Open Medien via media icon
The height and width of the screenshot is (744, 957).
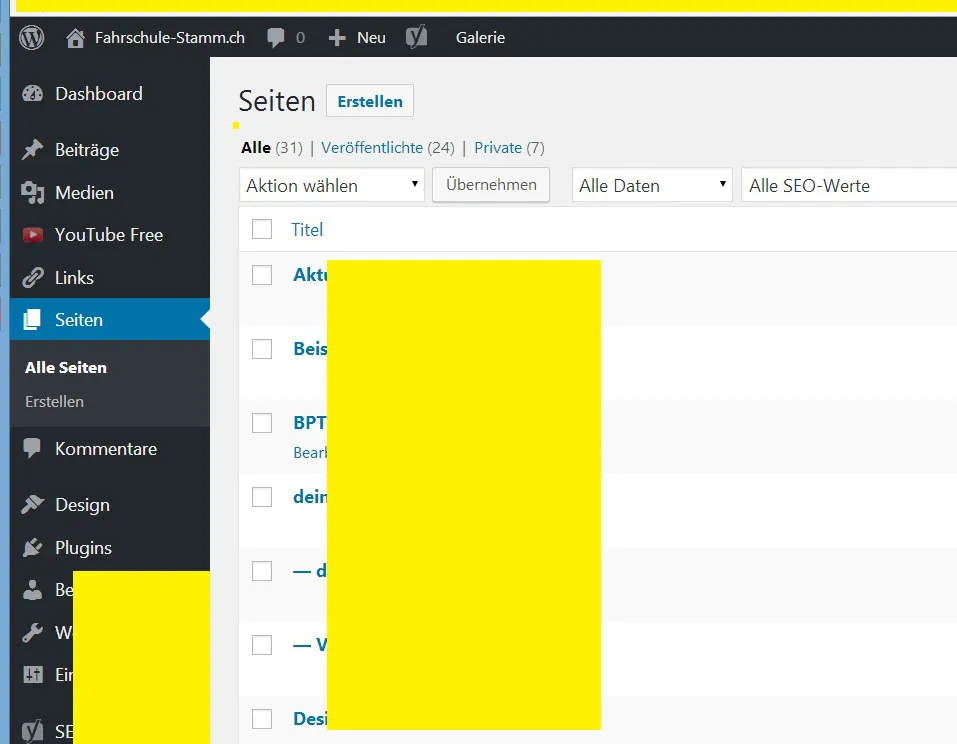coord(32,192)
